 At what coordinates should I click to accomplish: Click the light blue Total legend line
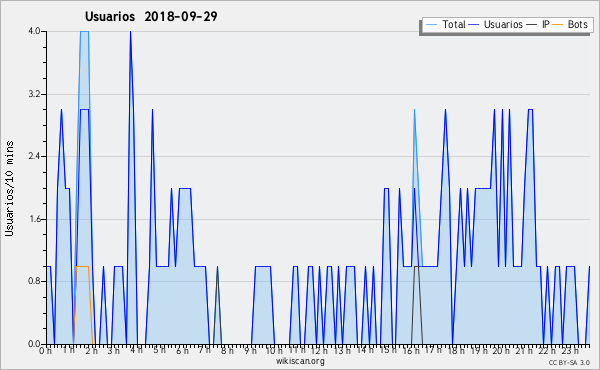coord(431,25)
